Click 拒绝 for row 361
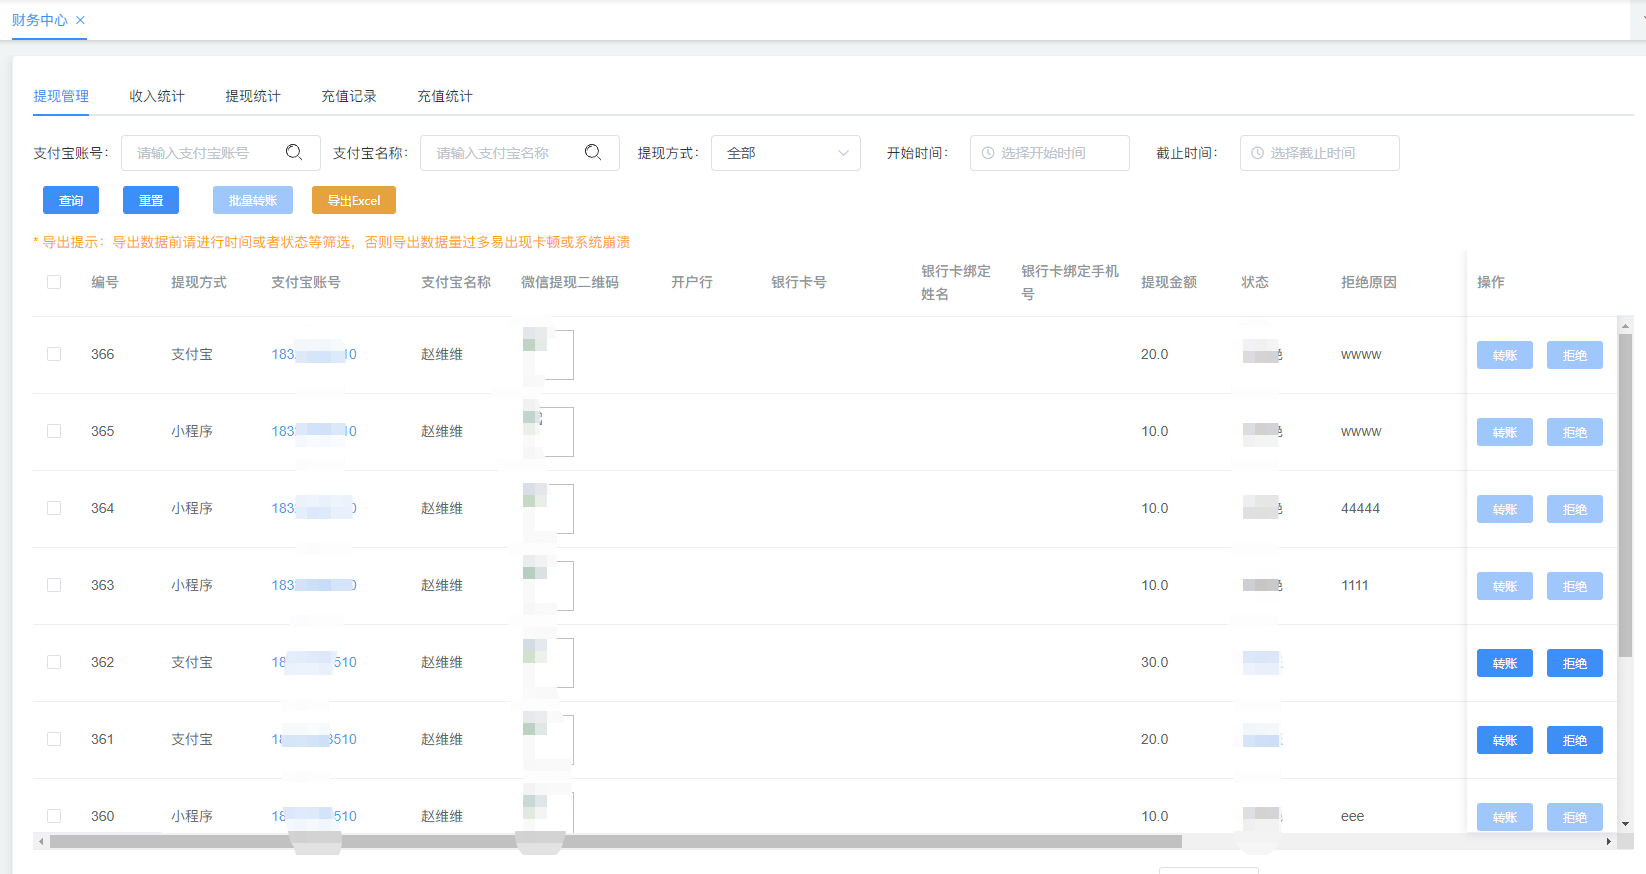The height and width of the screenshot is (874, 1646). coord(1575,740)
